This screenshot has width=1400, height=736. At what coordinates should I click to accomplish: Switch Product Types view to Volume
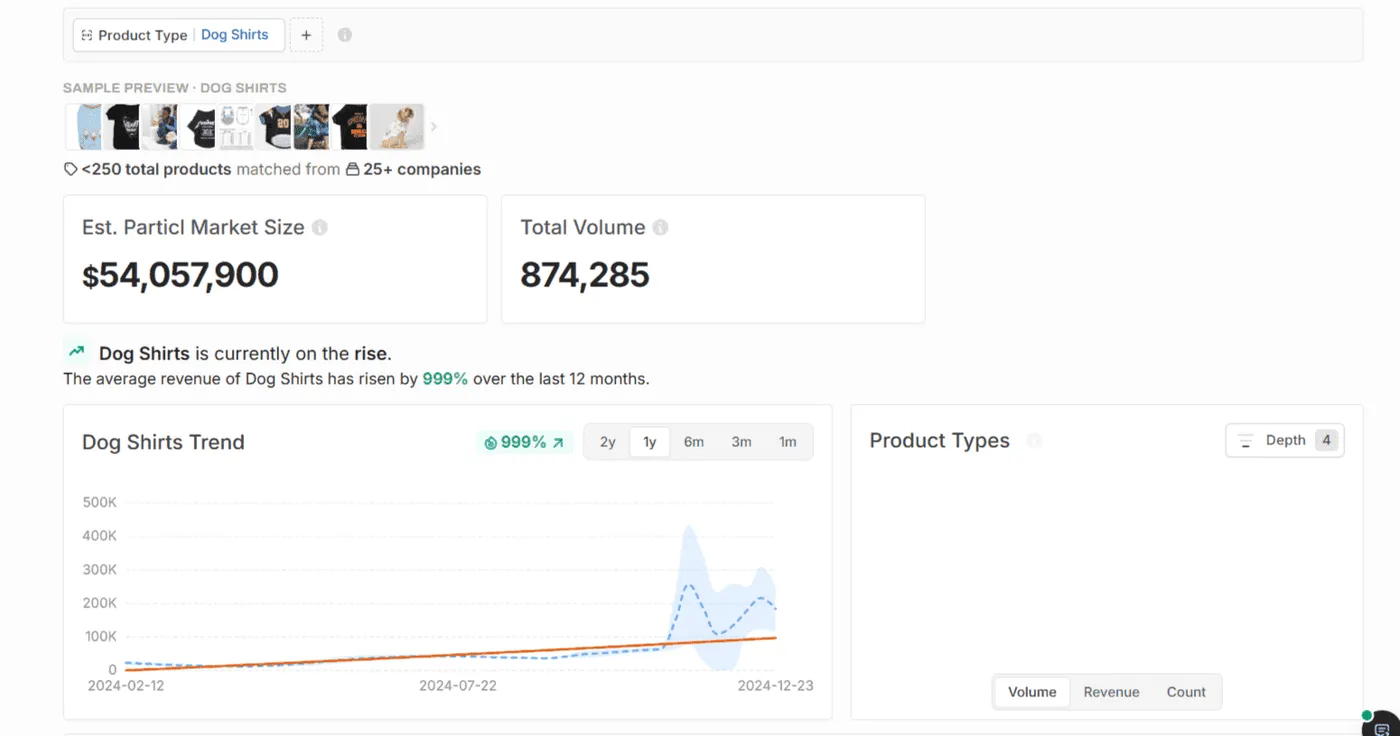pos(1032,692)
